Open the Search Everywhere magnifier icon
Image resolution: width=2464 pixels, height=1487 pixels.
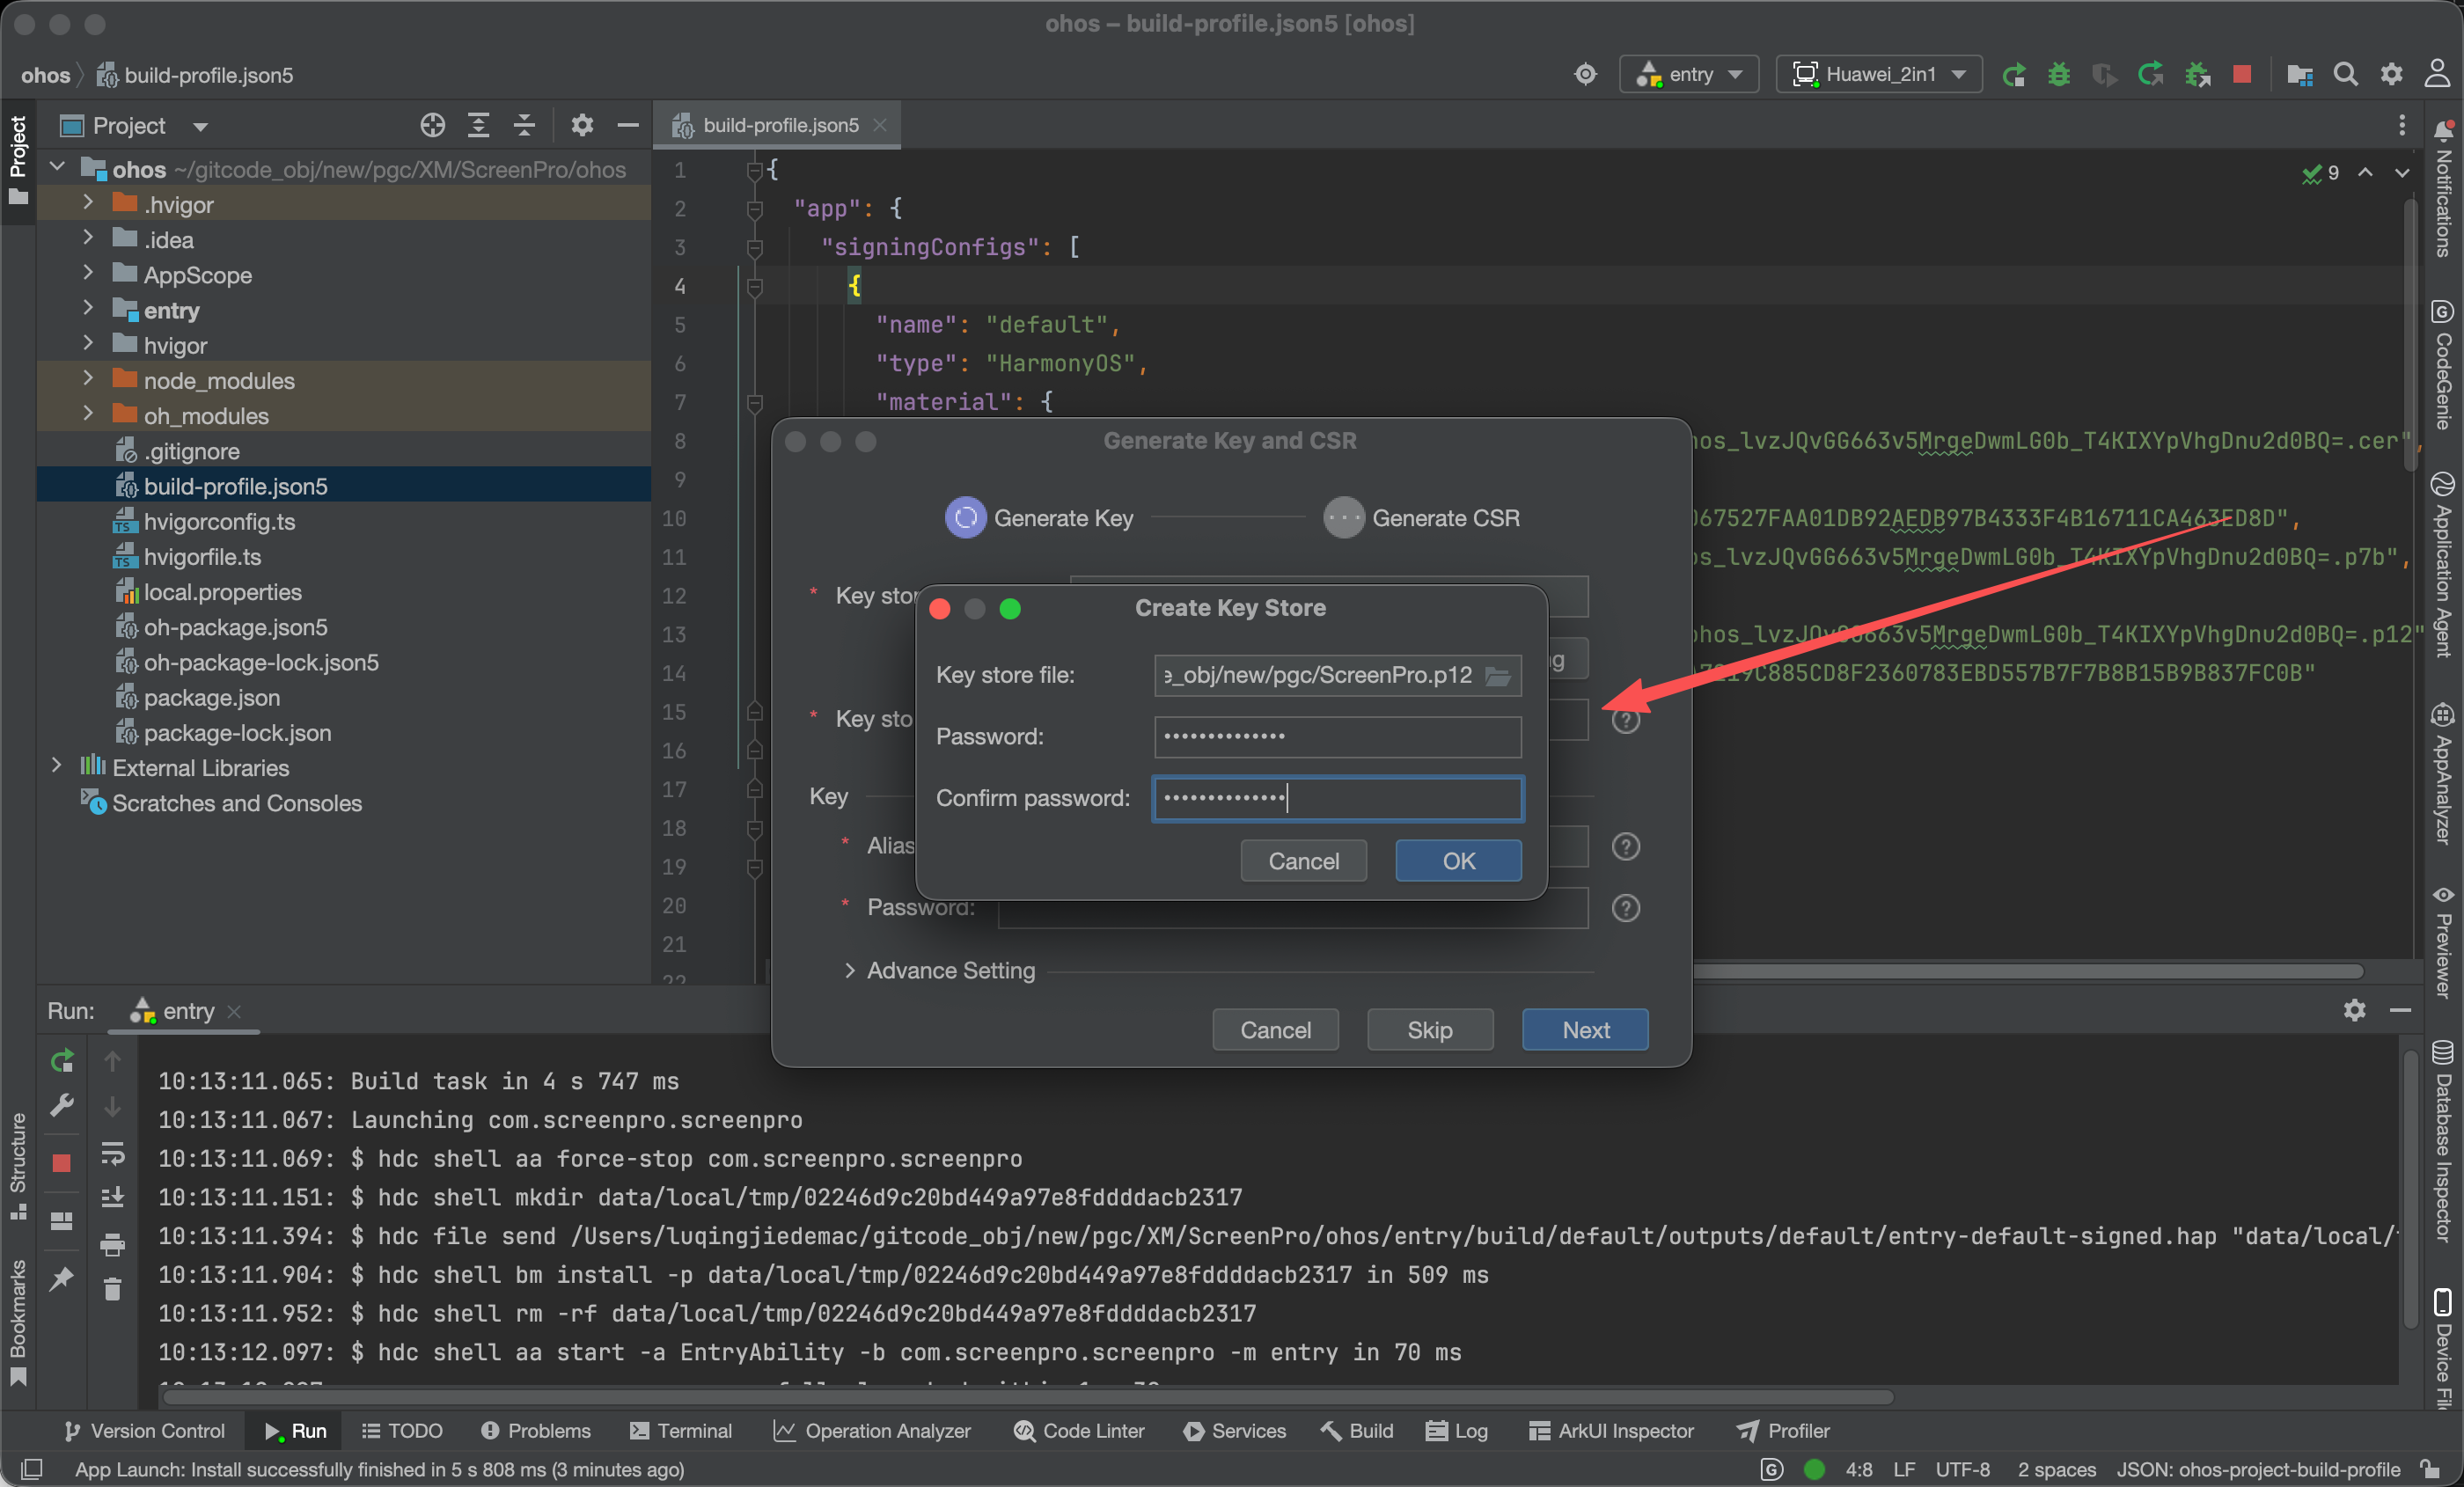pos(2345,74)
